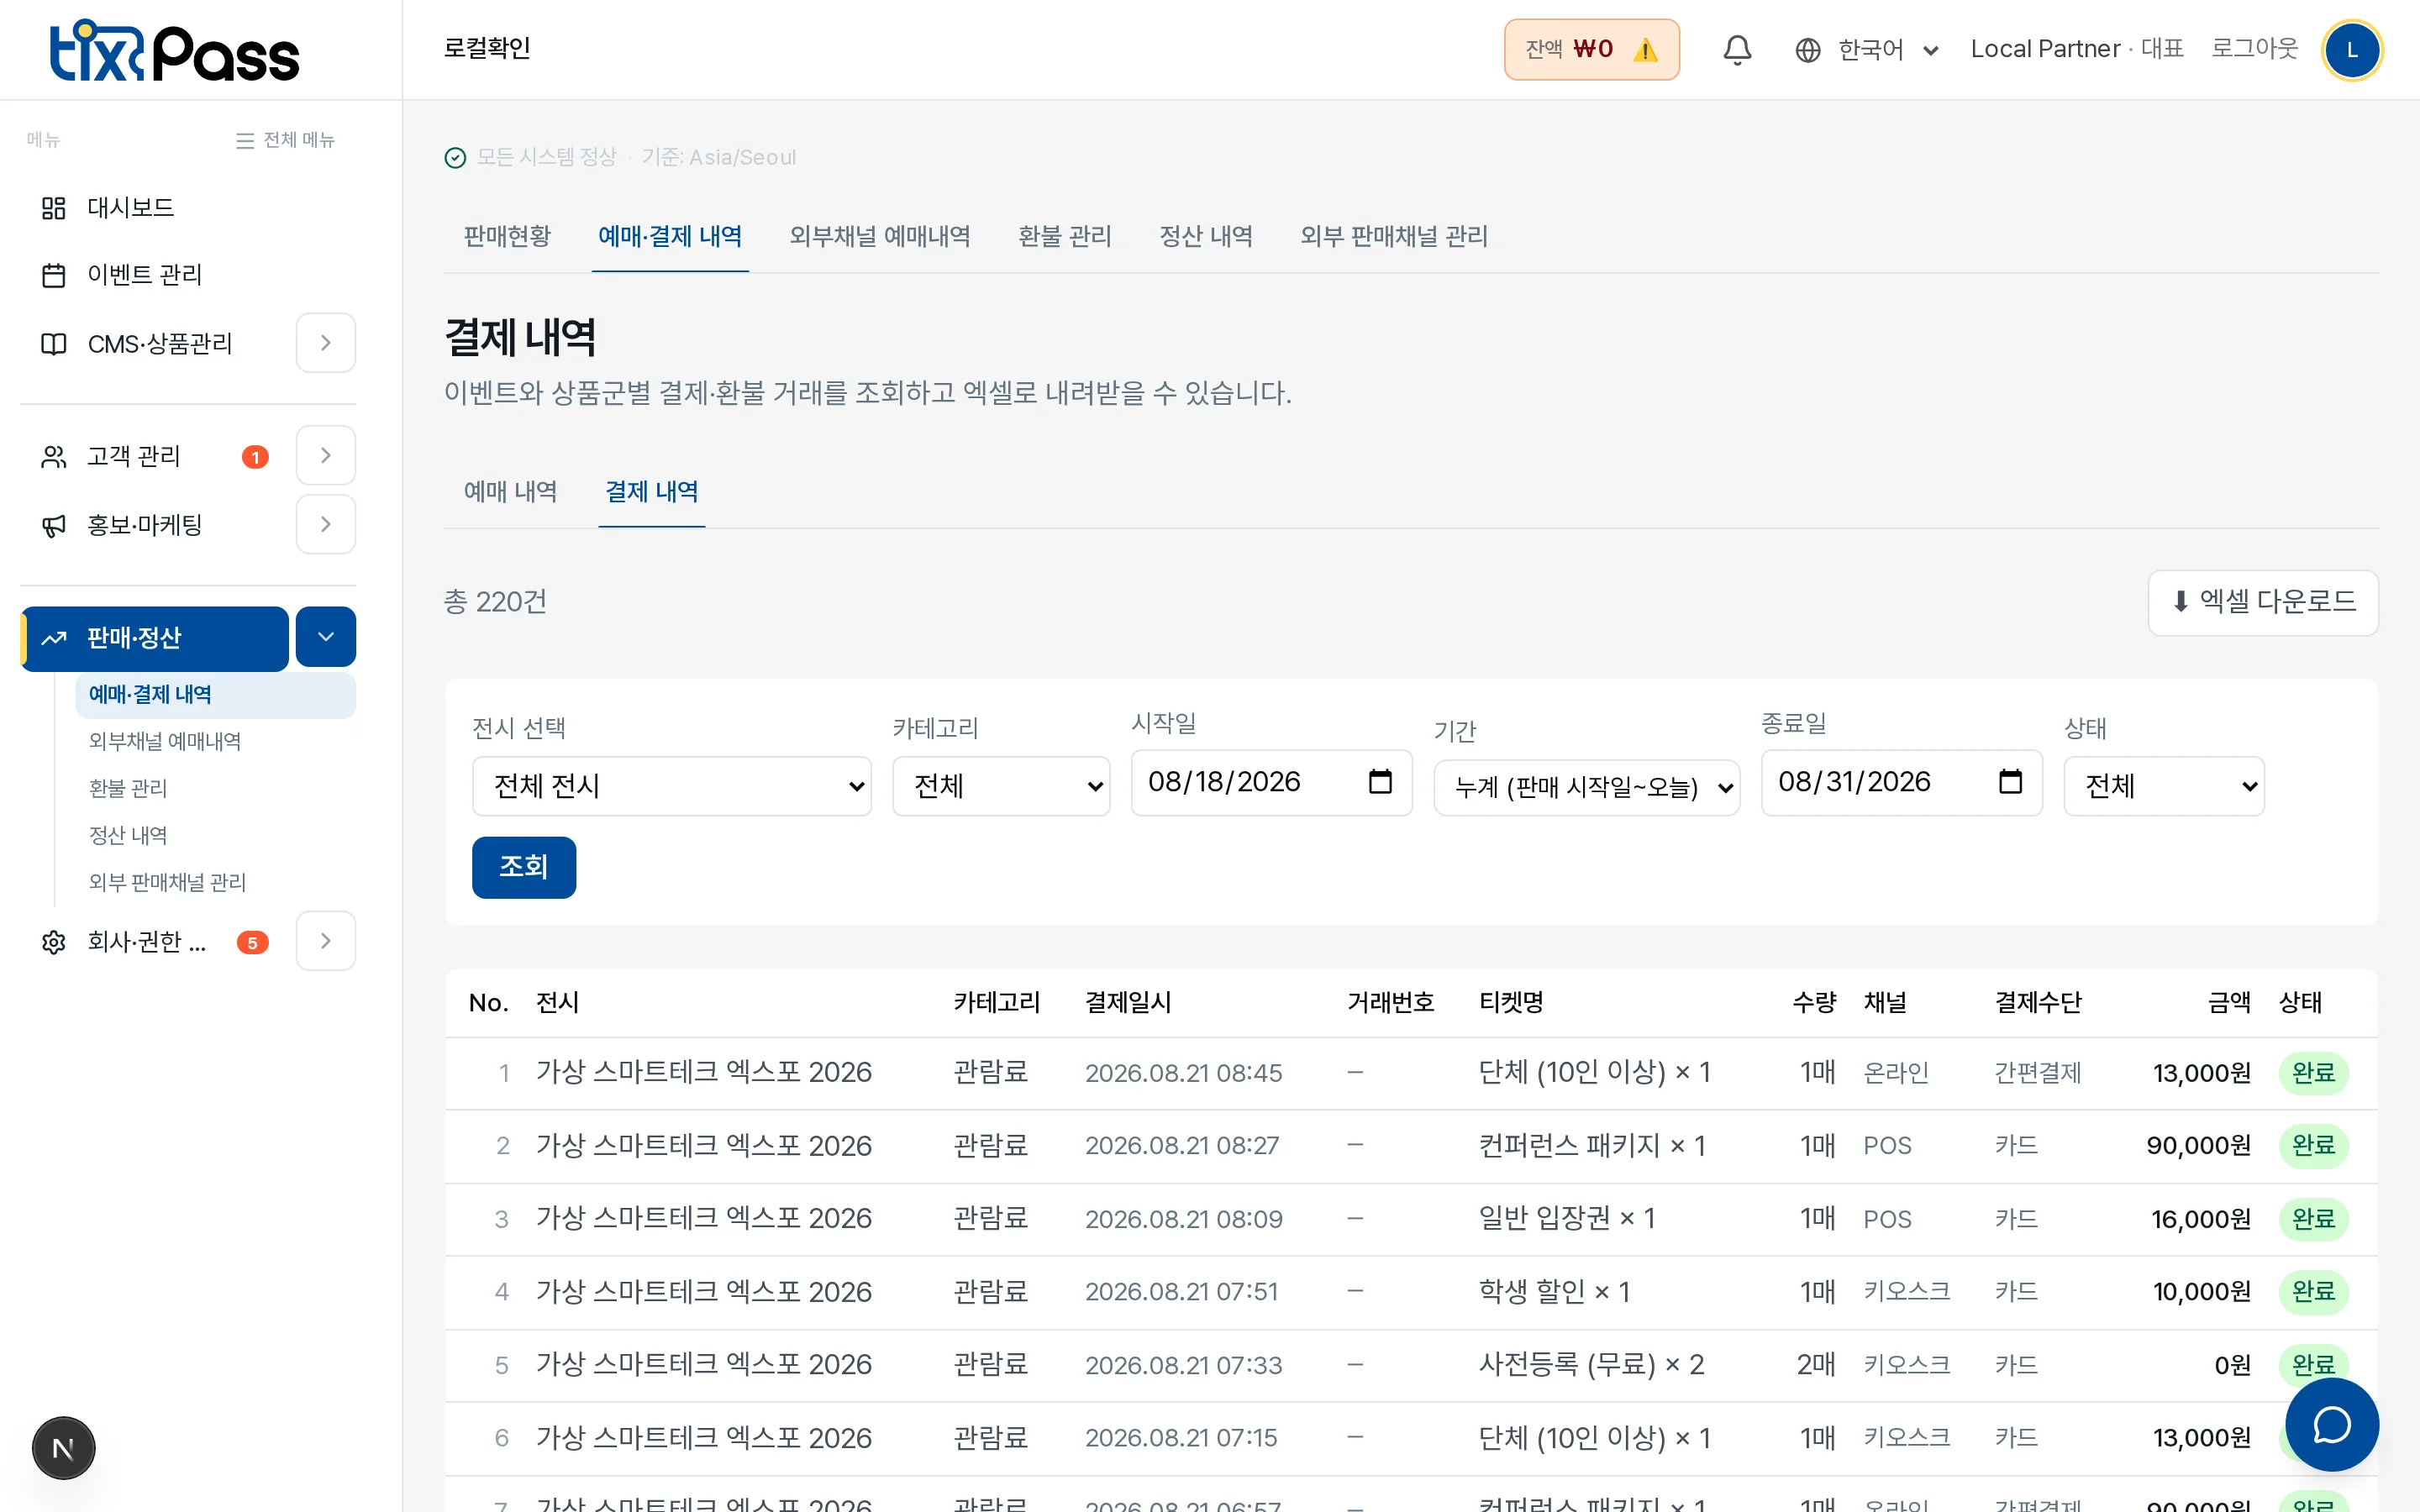Open the 전시 선택 dropdown

point(672,786)
